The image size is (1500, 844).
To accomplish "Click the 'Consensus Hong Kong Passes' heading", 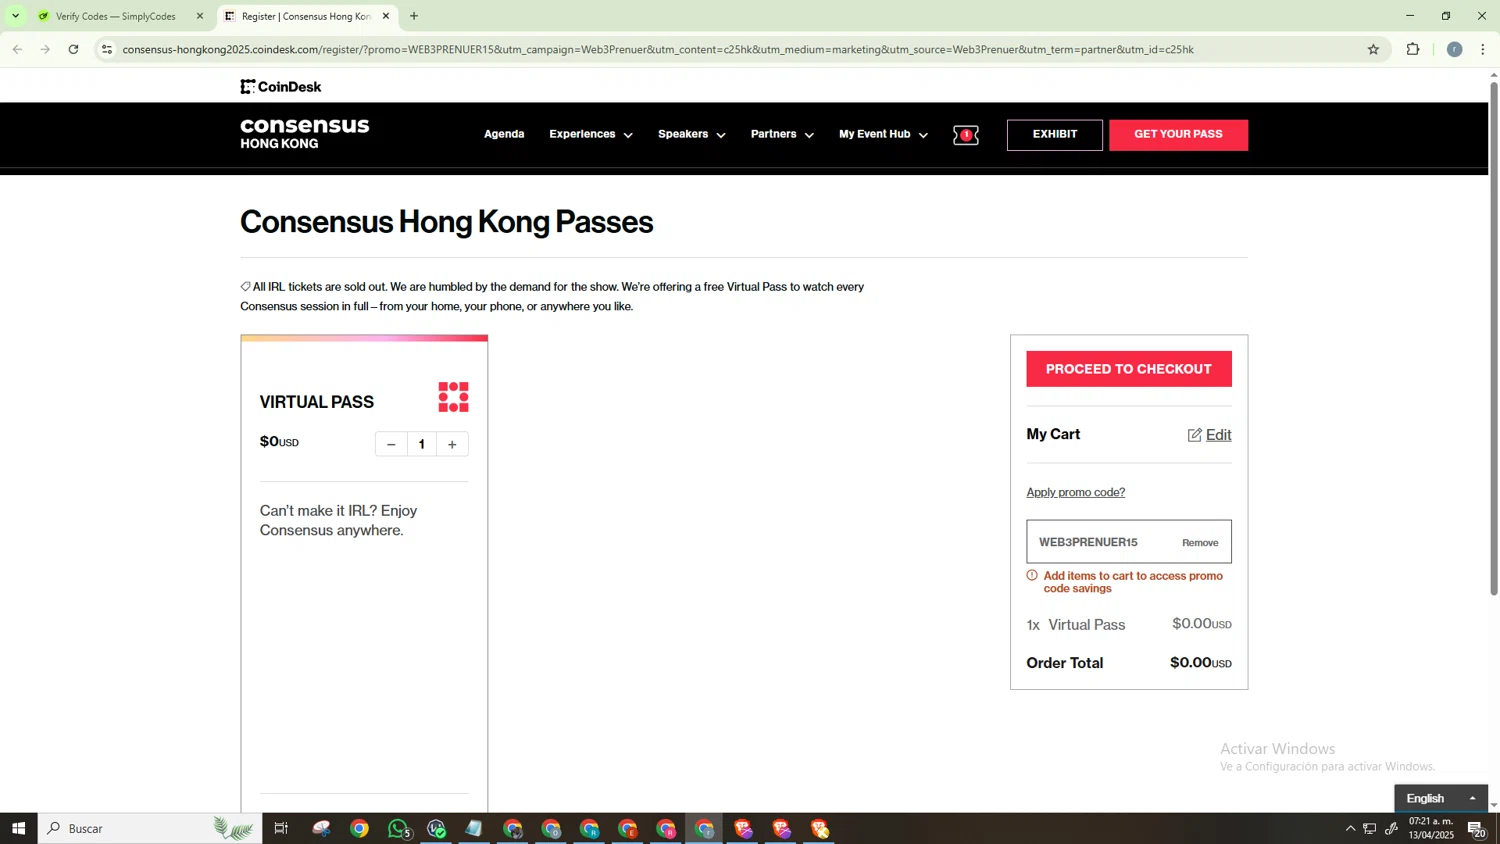I will [447, 222].
